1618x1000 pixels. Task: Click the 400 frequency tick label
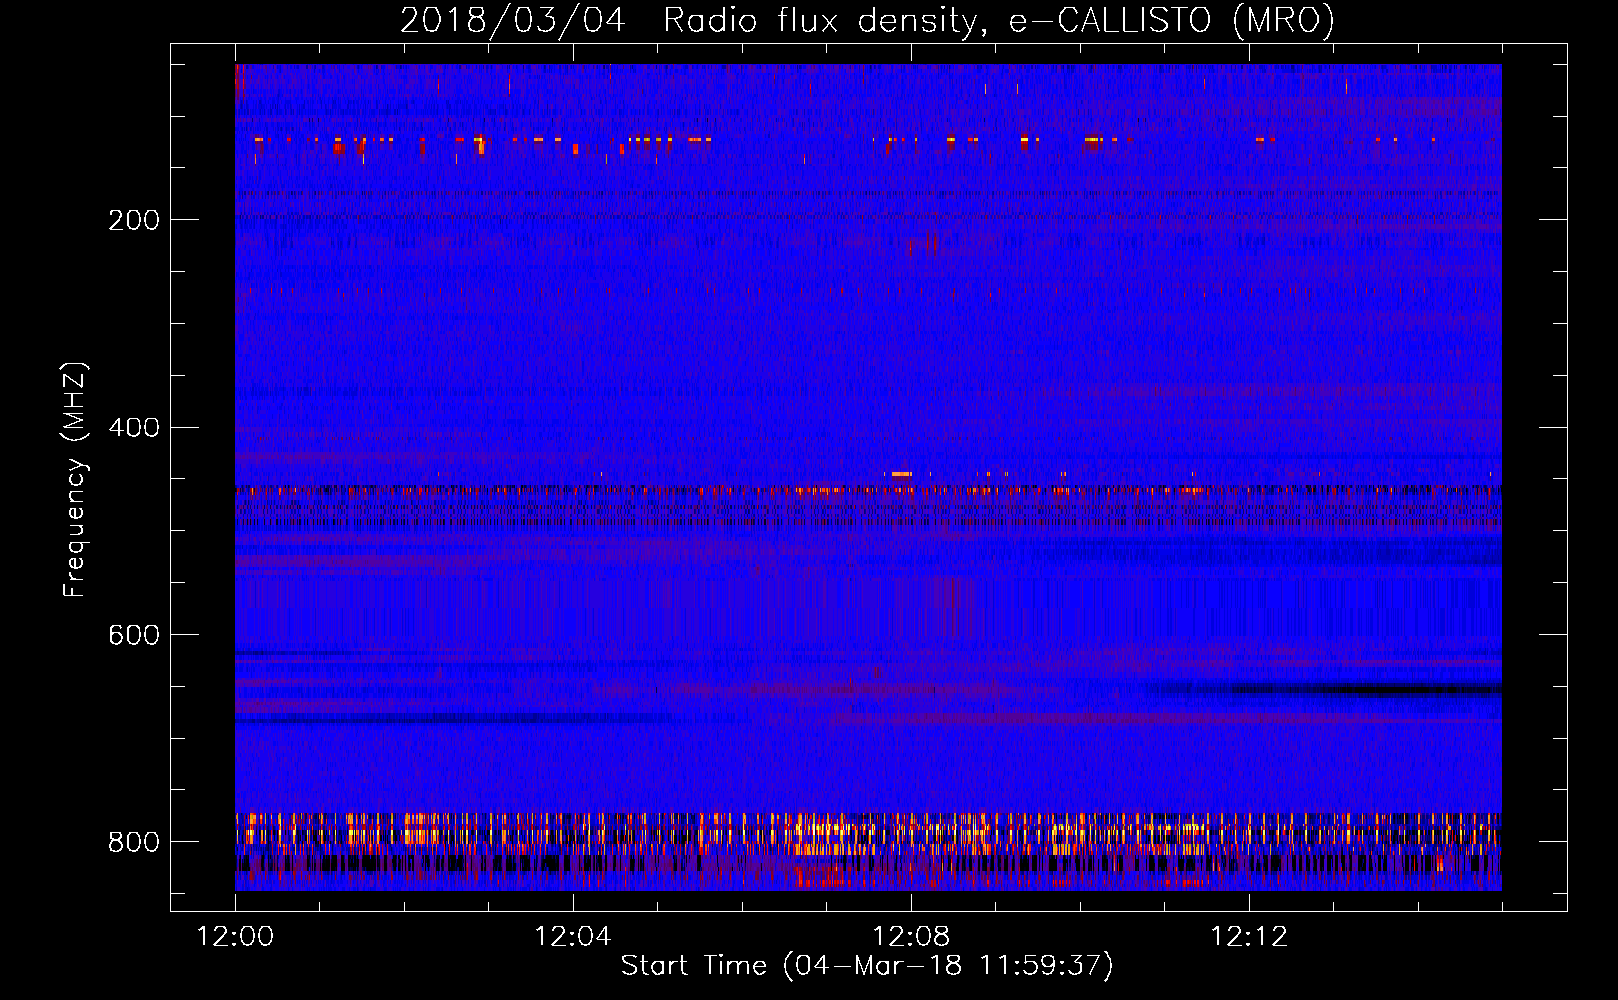point(134,428)
